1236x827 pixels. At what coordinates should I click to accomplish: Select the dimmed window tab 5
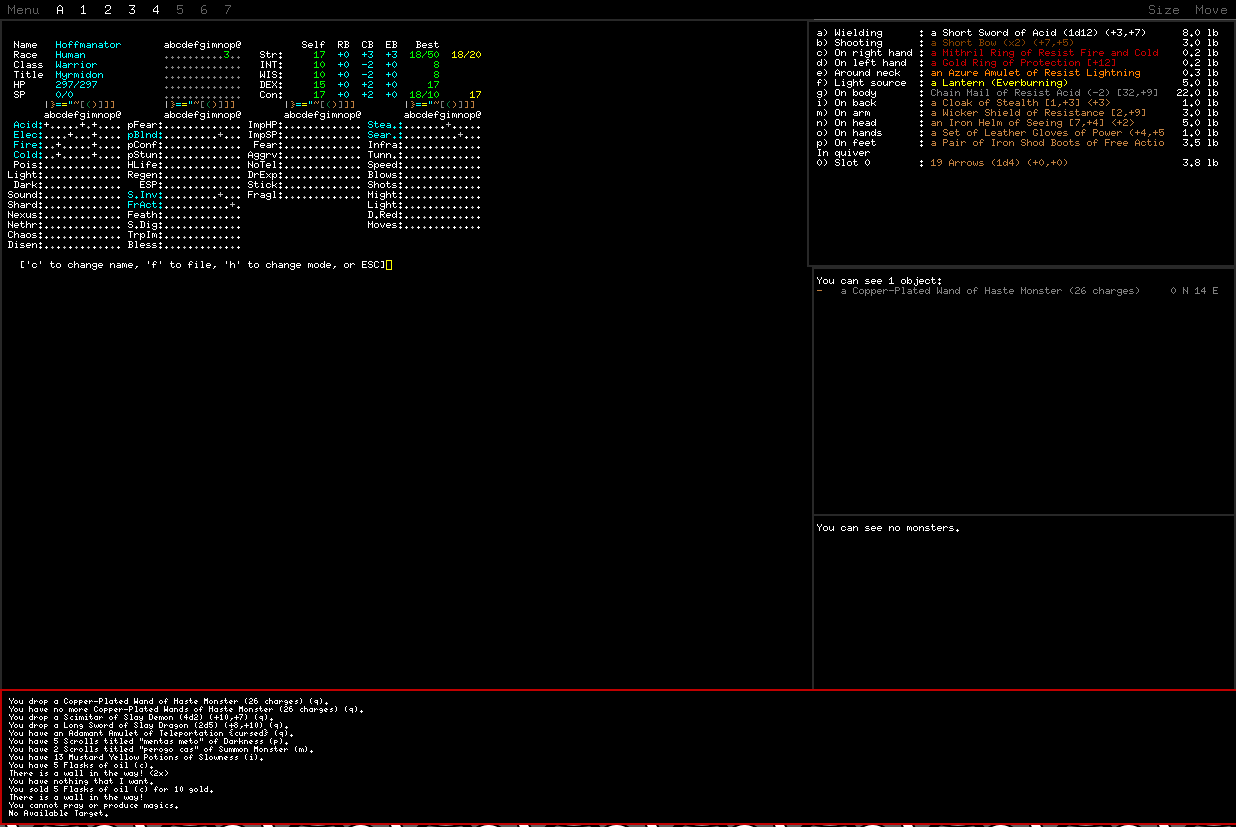tap(180, 10)
